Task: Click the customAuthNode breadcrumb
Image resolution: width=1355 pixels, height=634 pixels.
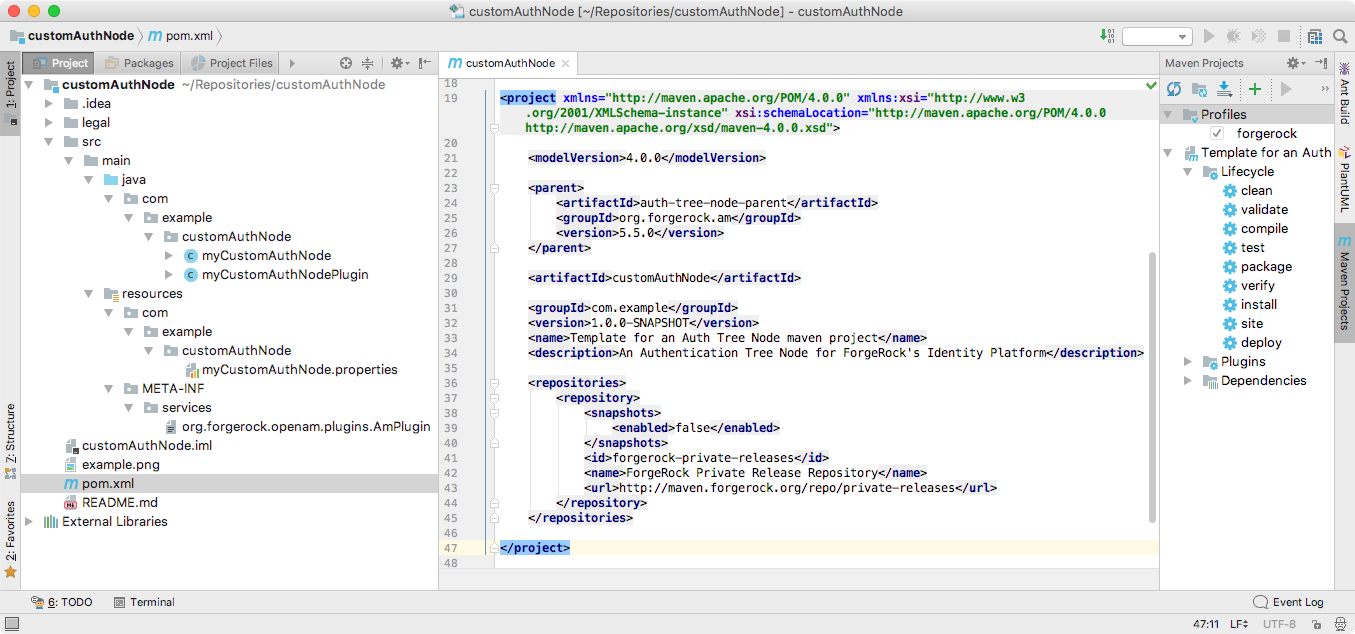Action: (71, 36)
